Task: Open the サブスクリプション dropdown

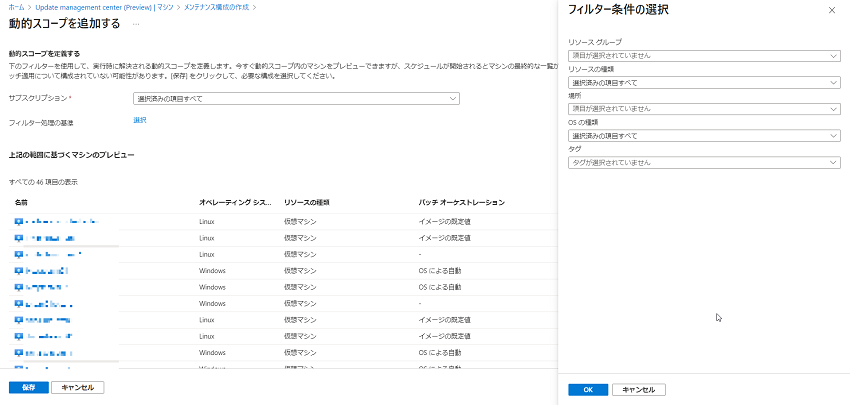Action: [x=296, y=98]
